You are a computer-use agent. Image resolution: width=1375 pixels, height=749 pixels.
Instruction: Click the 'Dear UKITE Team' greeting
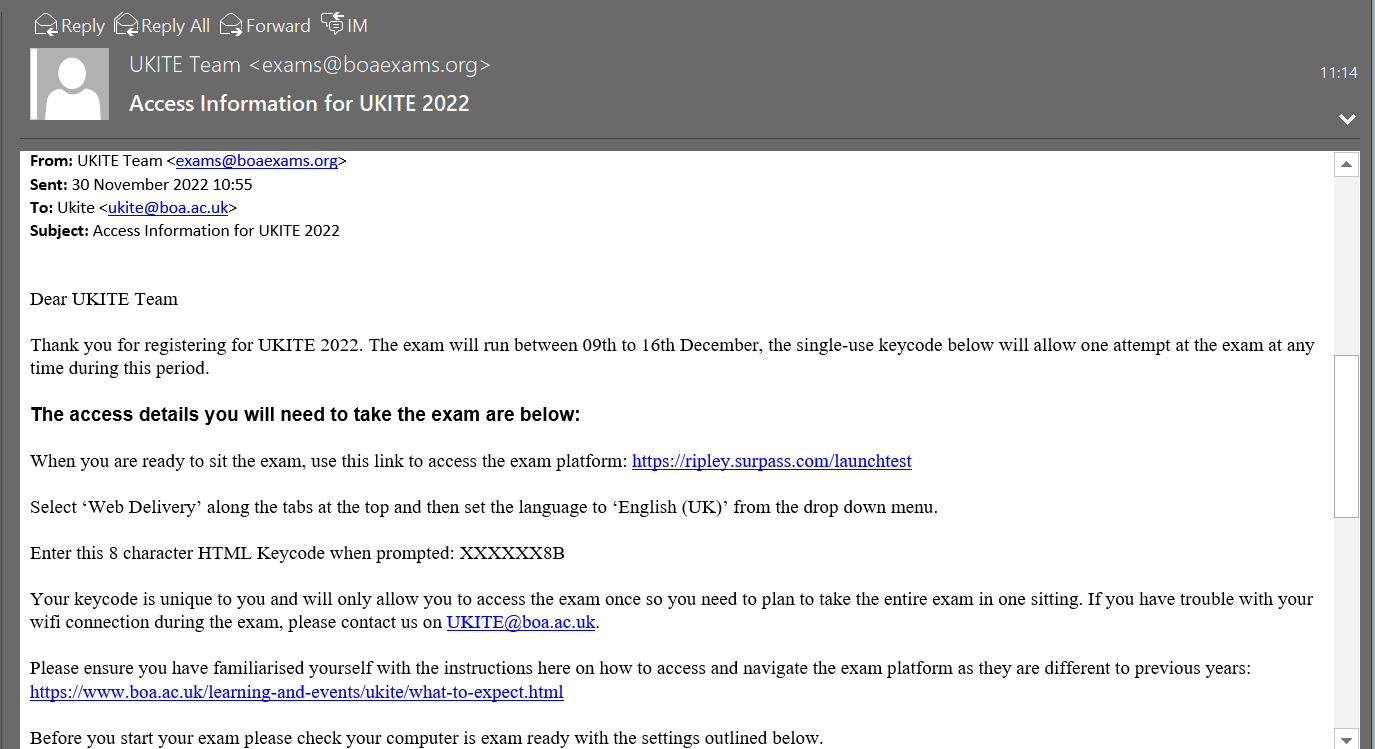pos(104,299)
